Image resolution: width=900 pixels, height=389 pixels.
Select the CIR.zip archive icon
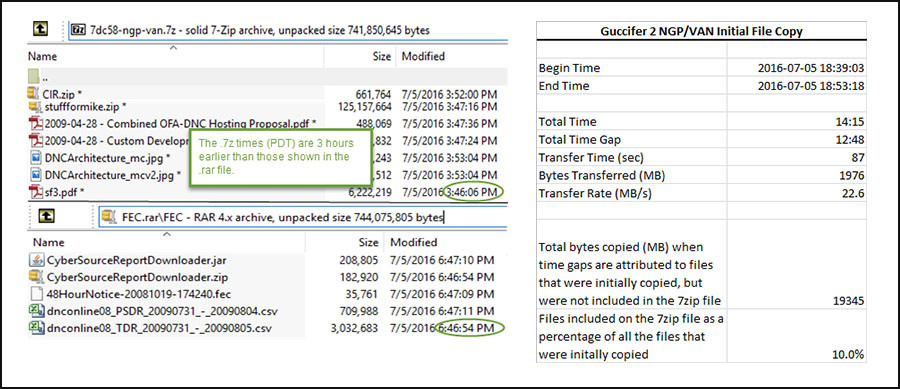point(34,94)
